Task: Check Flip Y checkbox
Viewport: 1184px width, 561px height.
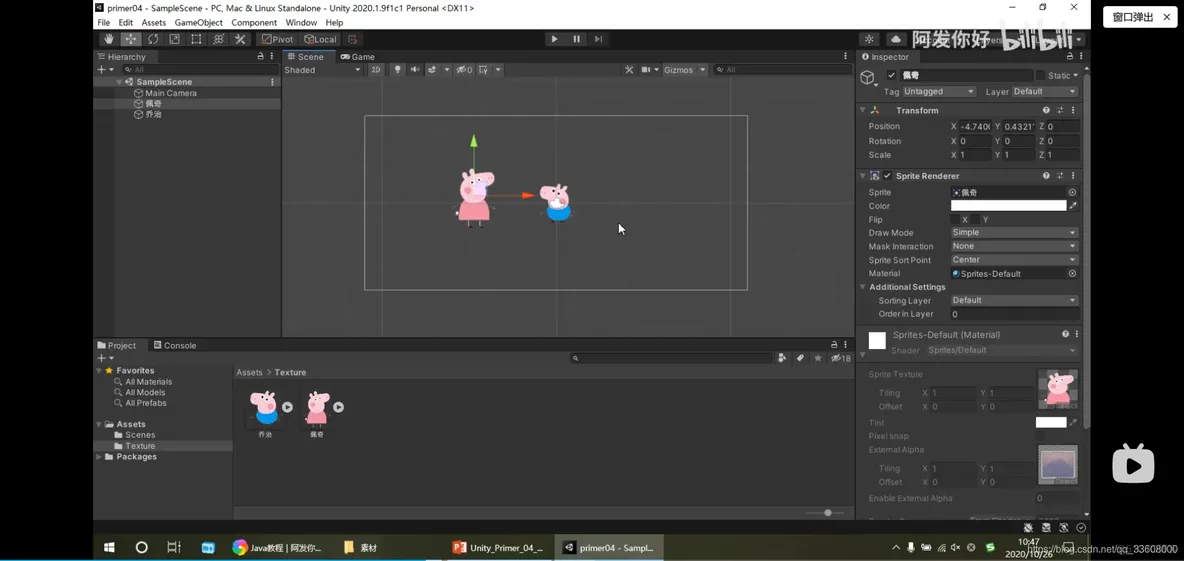Action: pos(975,219)
